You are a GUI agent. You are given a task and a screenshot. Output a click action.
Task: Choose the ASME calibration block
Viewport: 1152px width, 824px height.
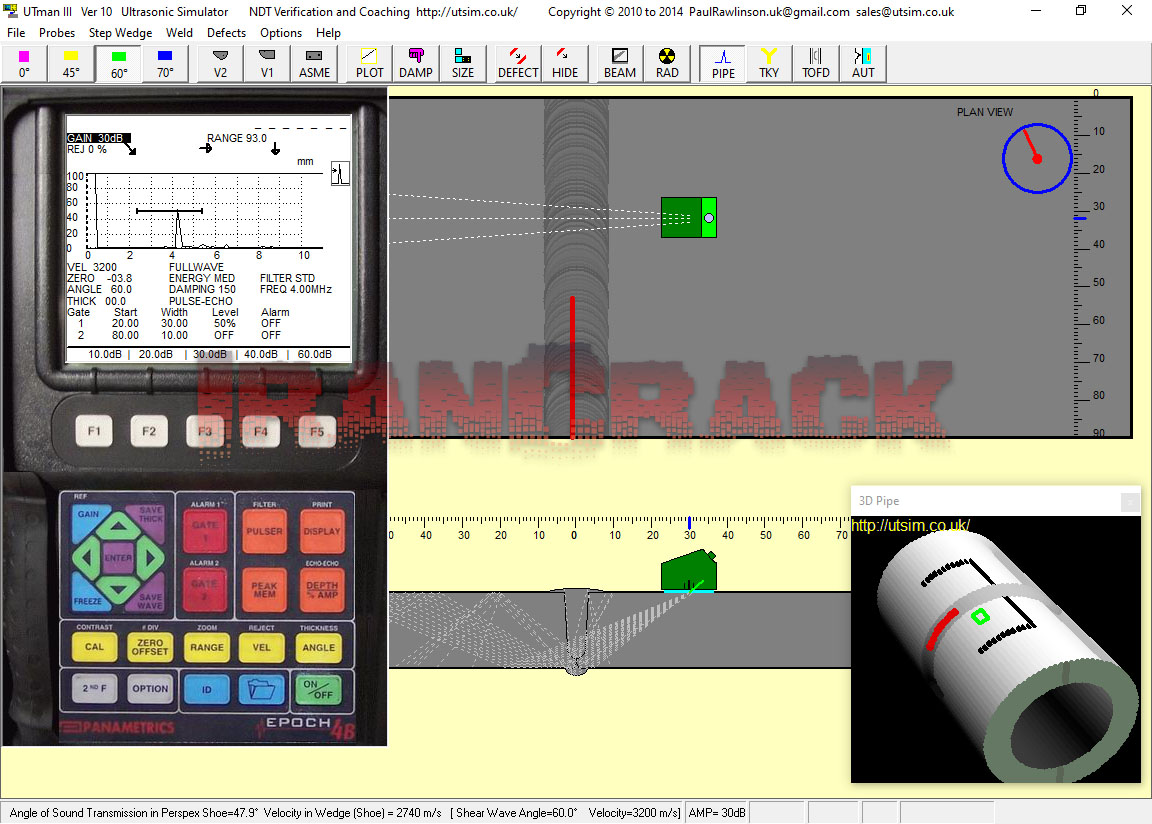314,63
